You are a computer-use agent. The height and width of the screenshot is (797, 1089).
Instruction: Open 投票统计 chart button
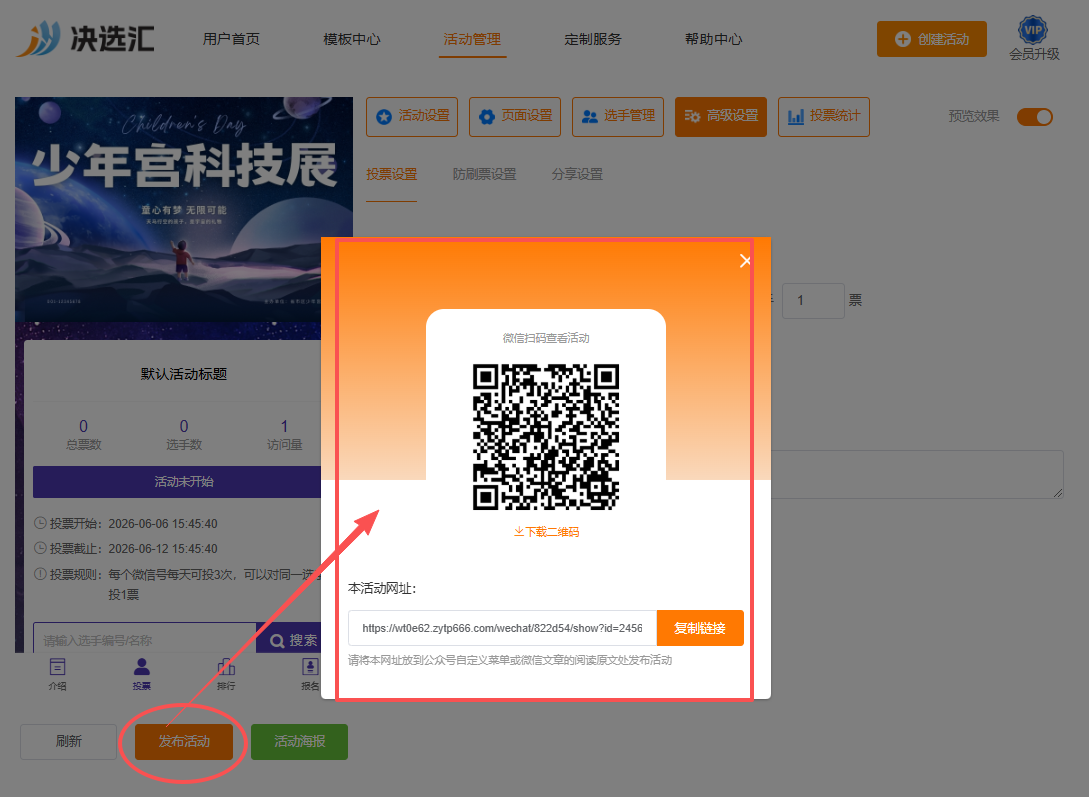point(824,117)
